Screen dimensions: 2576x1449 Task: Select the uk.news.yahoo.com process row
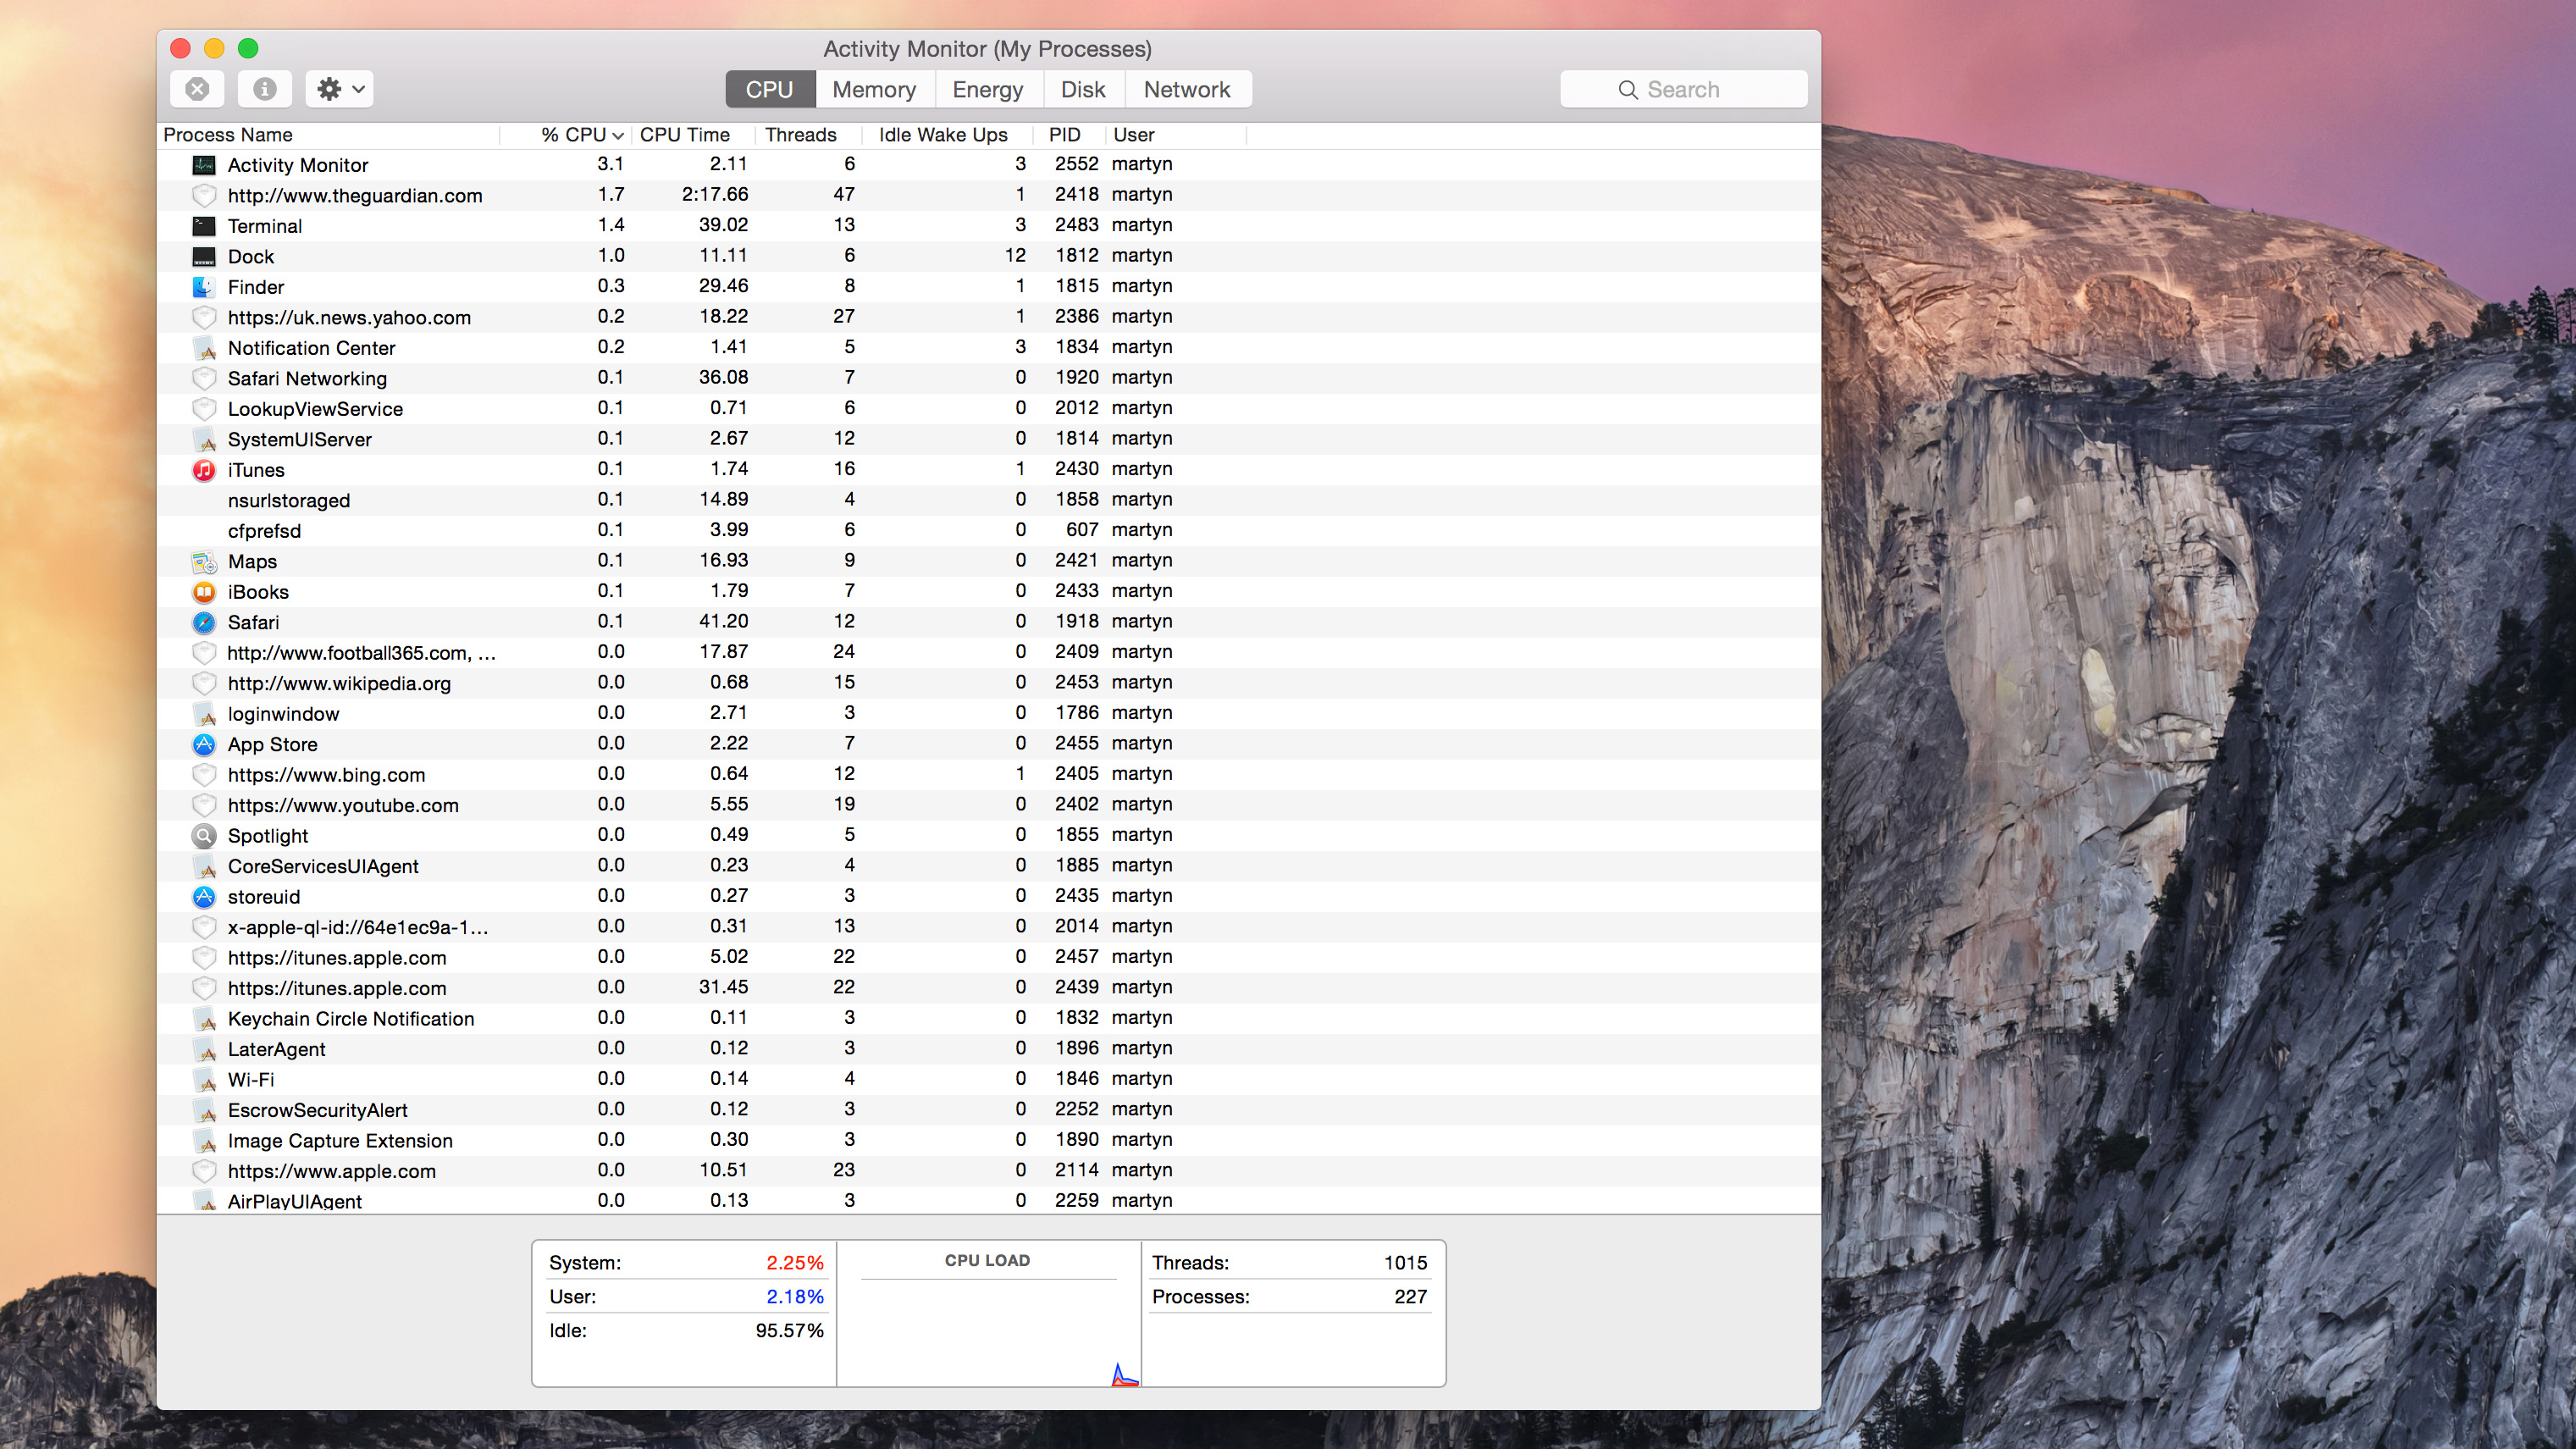[988, 317]
